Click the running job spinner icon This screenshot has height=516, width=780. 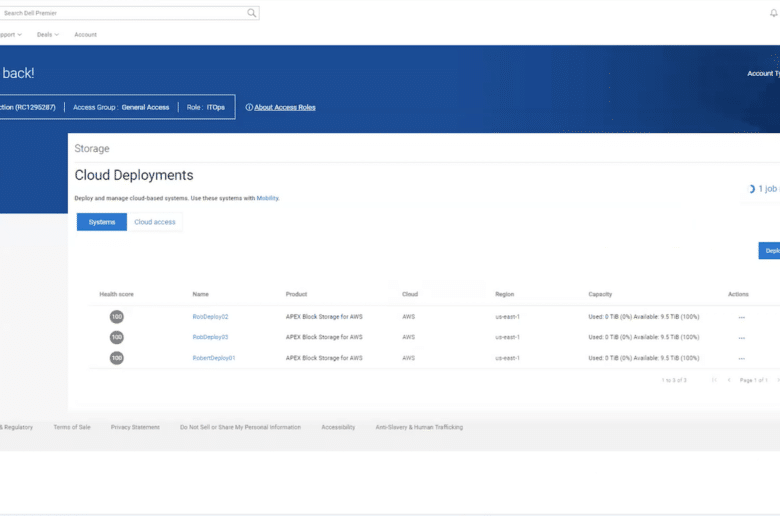tap(751, 189)
